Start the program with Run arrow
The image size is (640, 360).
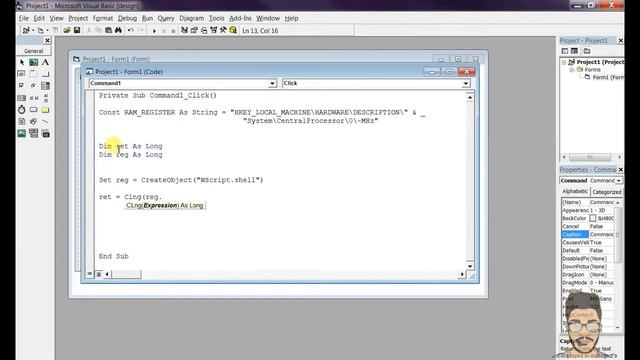point(154,31)
